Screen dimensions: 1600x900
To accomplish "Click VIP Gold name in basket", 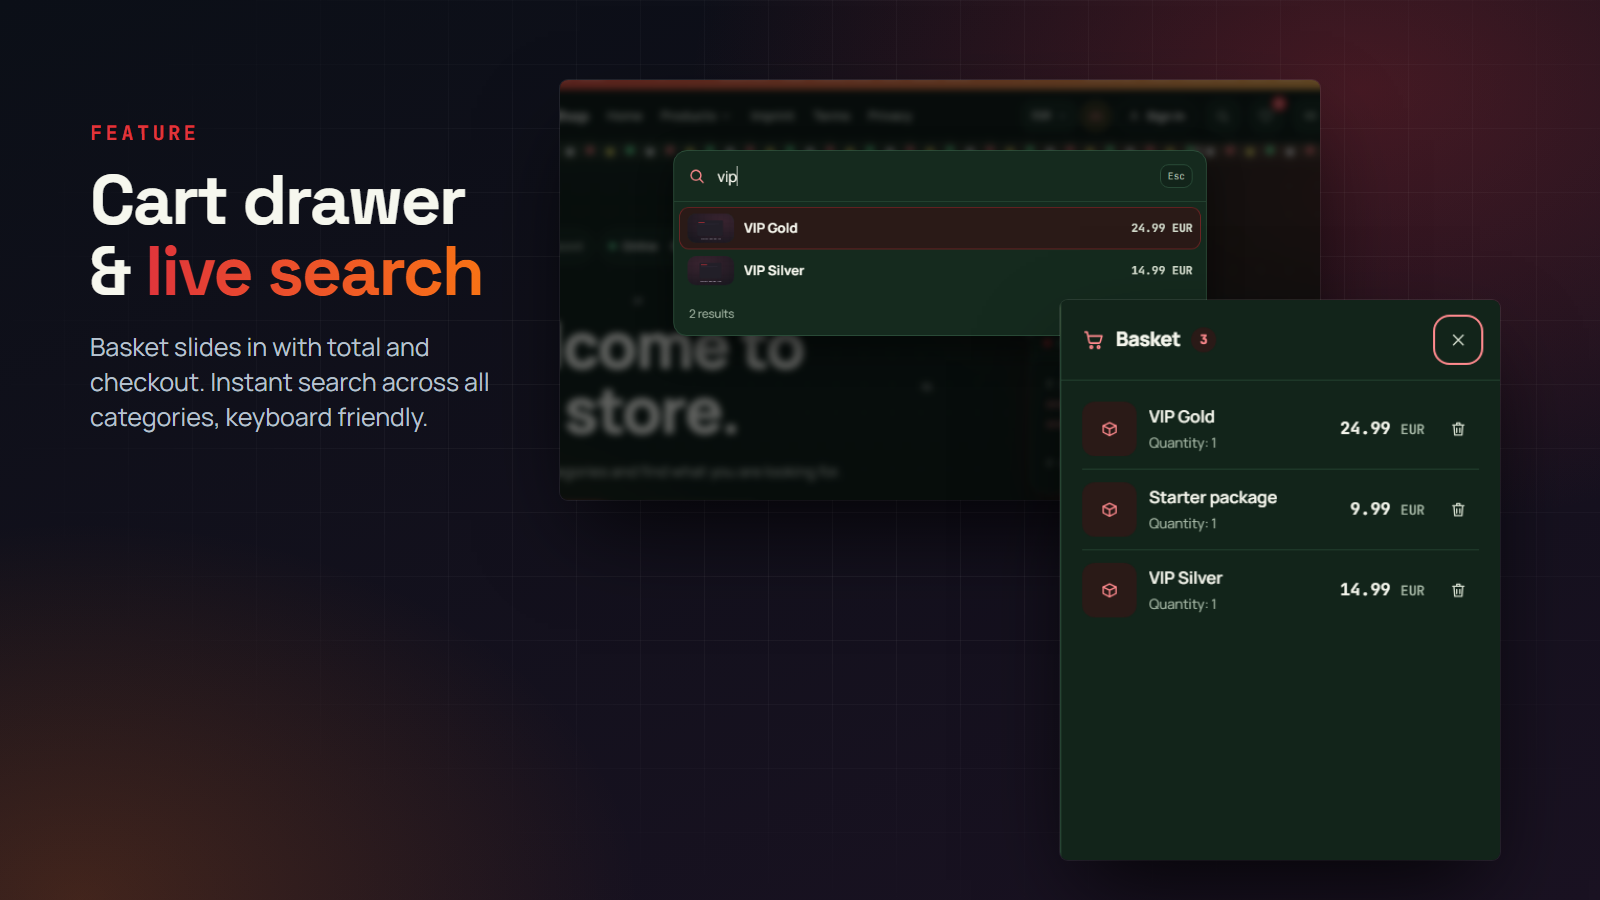I will pos(1181,417).
